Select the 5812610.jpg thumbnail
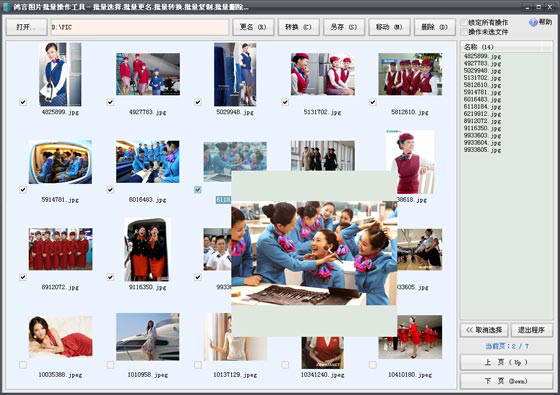The width and height of the screenshot is (560, 395). (410, 74)
